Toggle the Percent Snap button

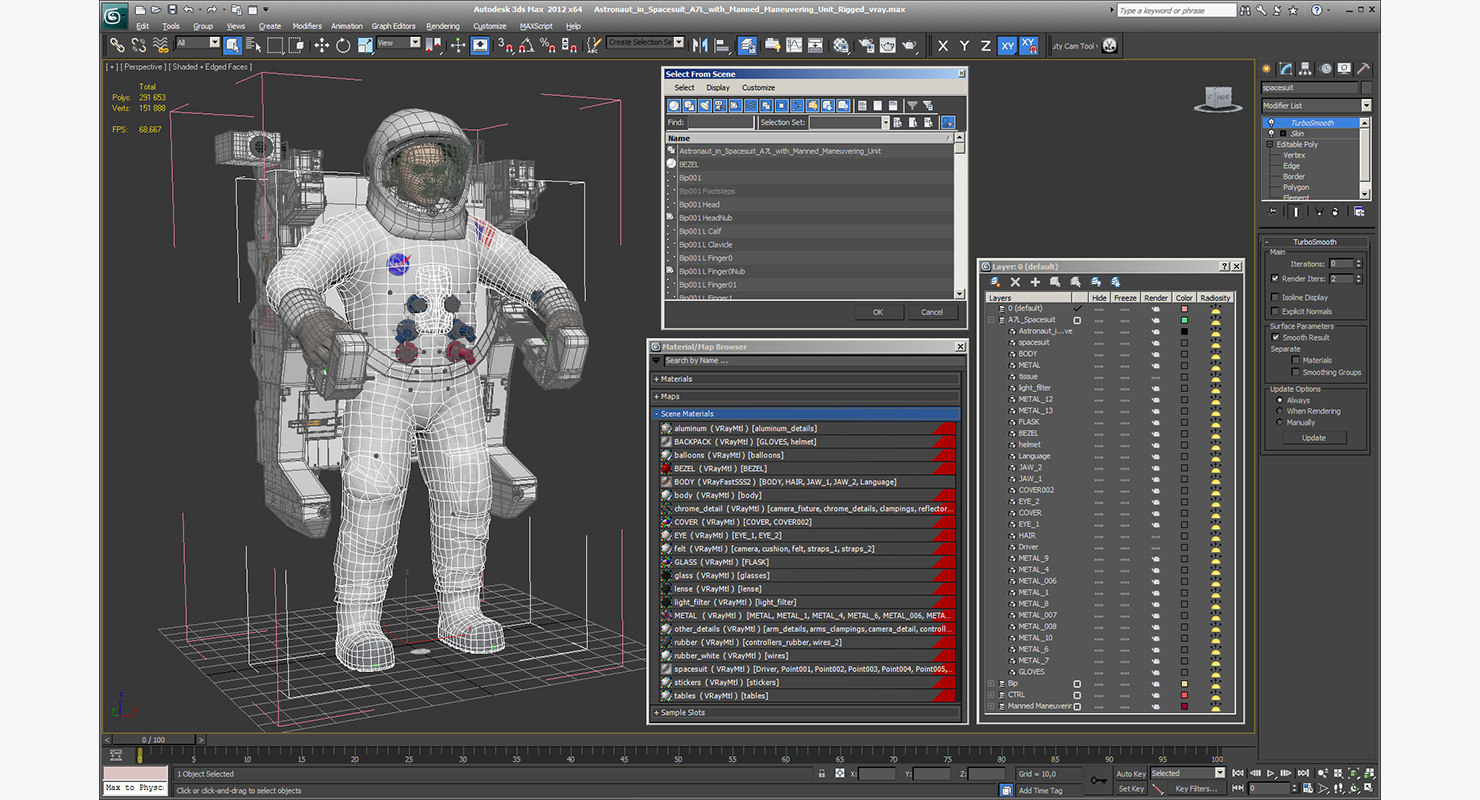pyautogui.click(x=548, y=45)
